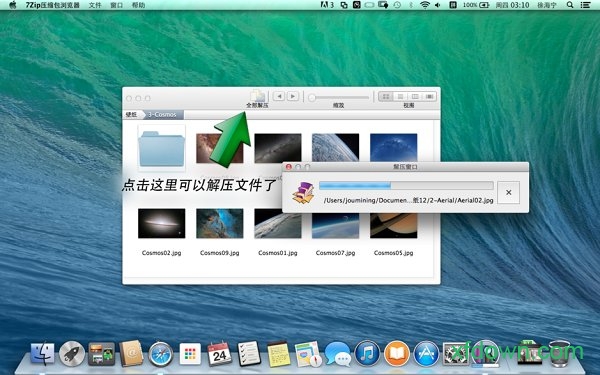The image size is (600, 375).
Task: Select the 3-Cosmos breadcrumb segment
Action: point(163,114)
